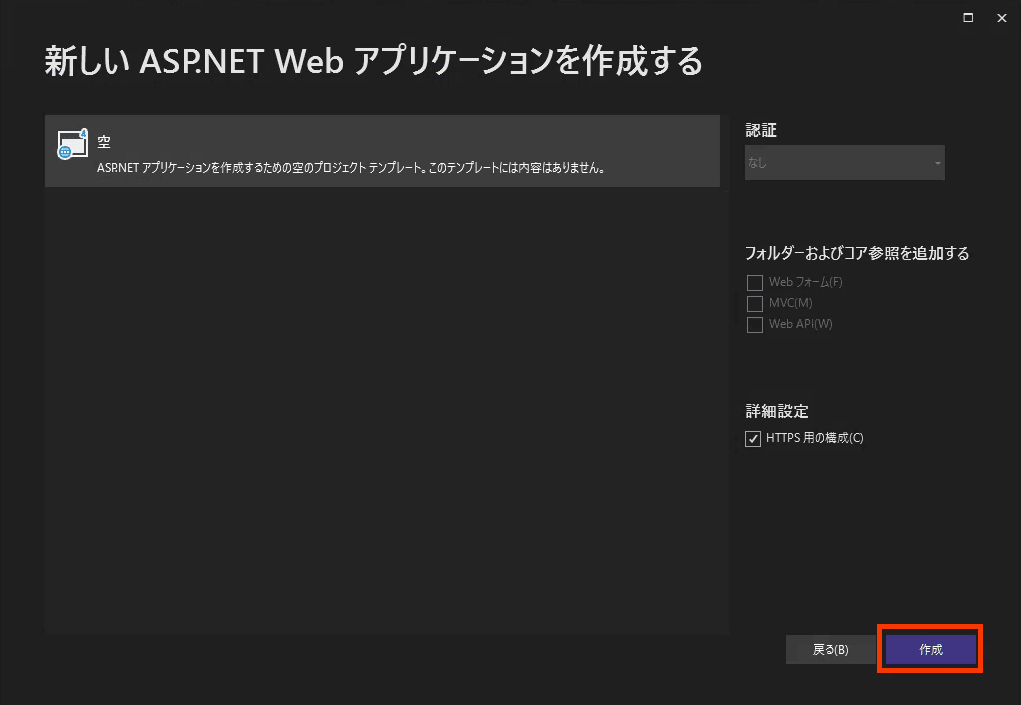The width and height of the screenshot is (1021, 705).
Task: Uncheck HTTPS 用の構成(C) option
Action: tap(753, 439)
